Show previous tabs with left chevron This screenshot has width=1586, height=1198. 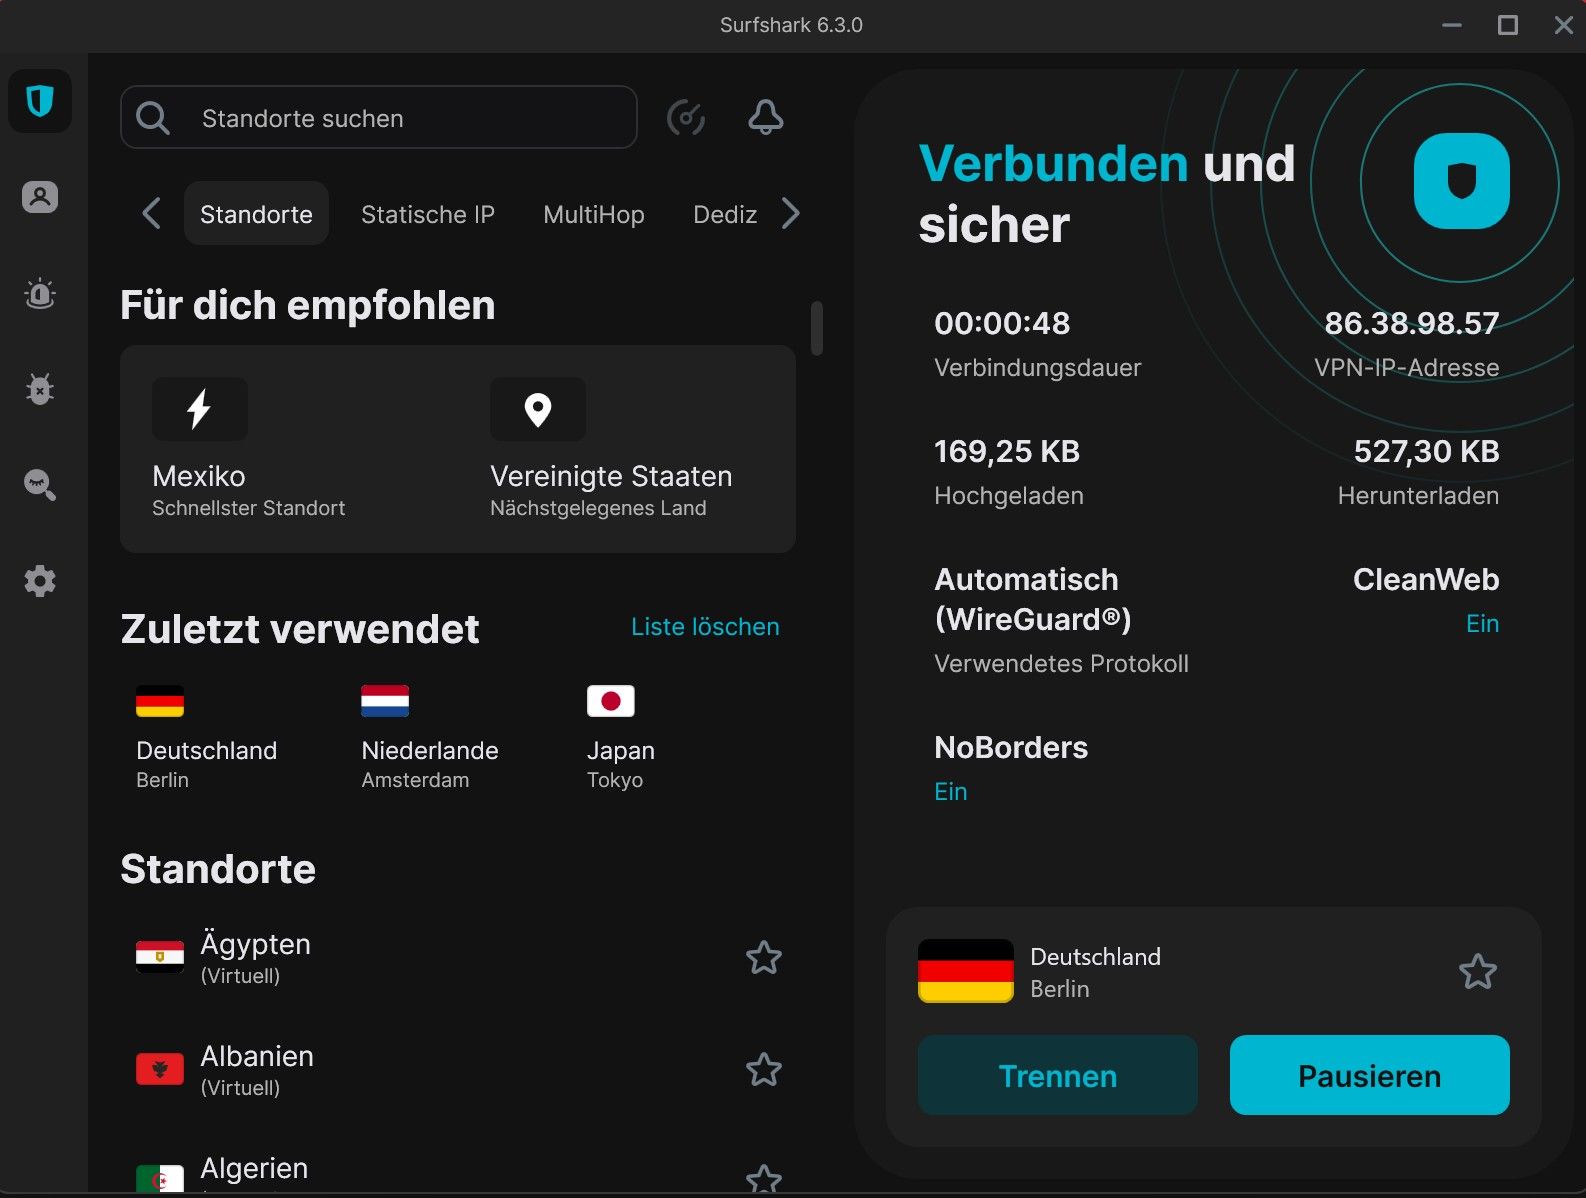151,213
